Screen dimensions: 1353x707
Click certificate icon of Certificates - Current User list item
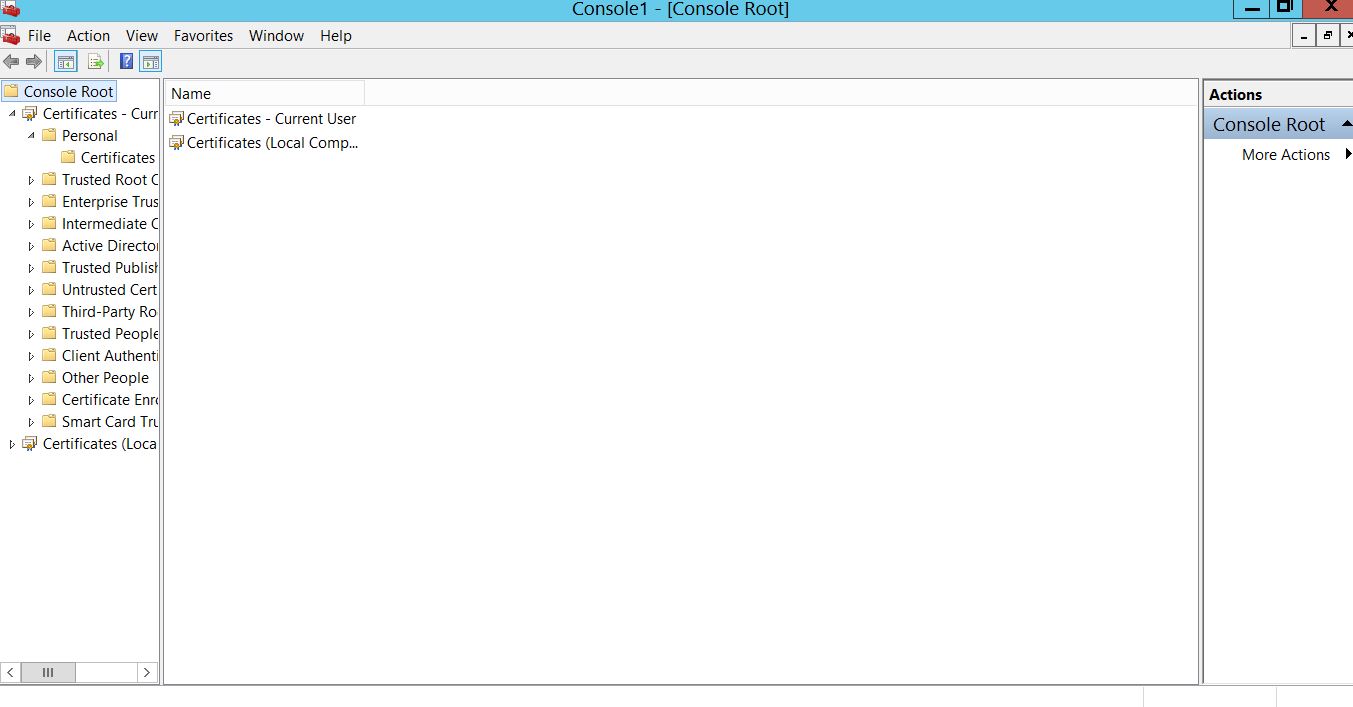click(x=177, y=119)
